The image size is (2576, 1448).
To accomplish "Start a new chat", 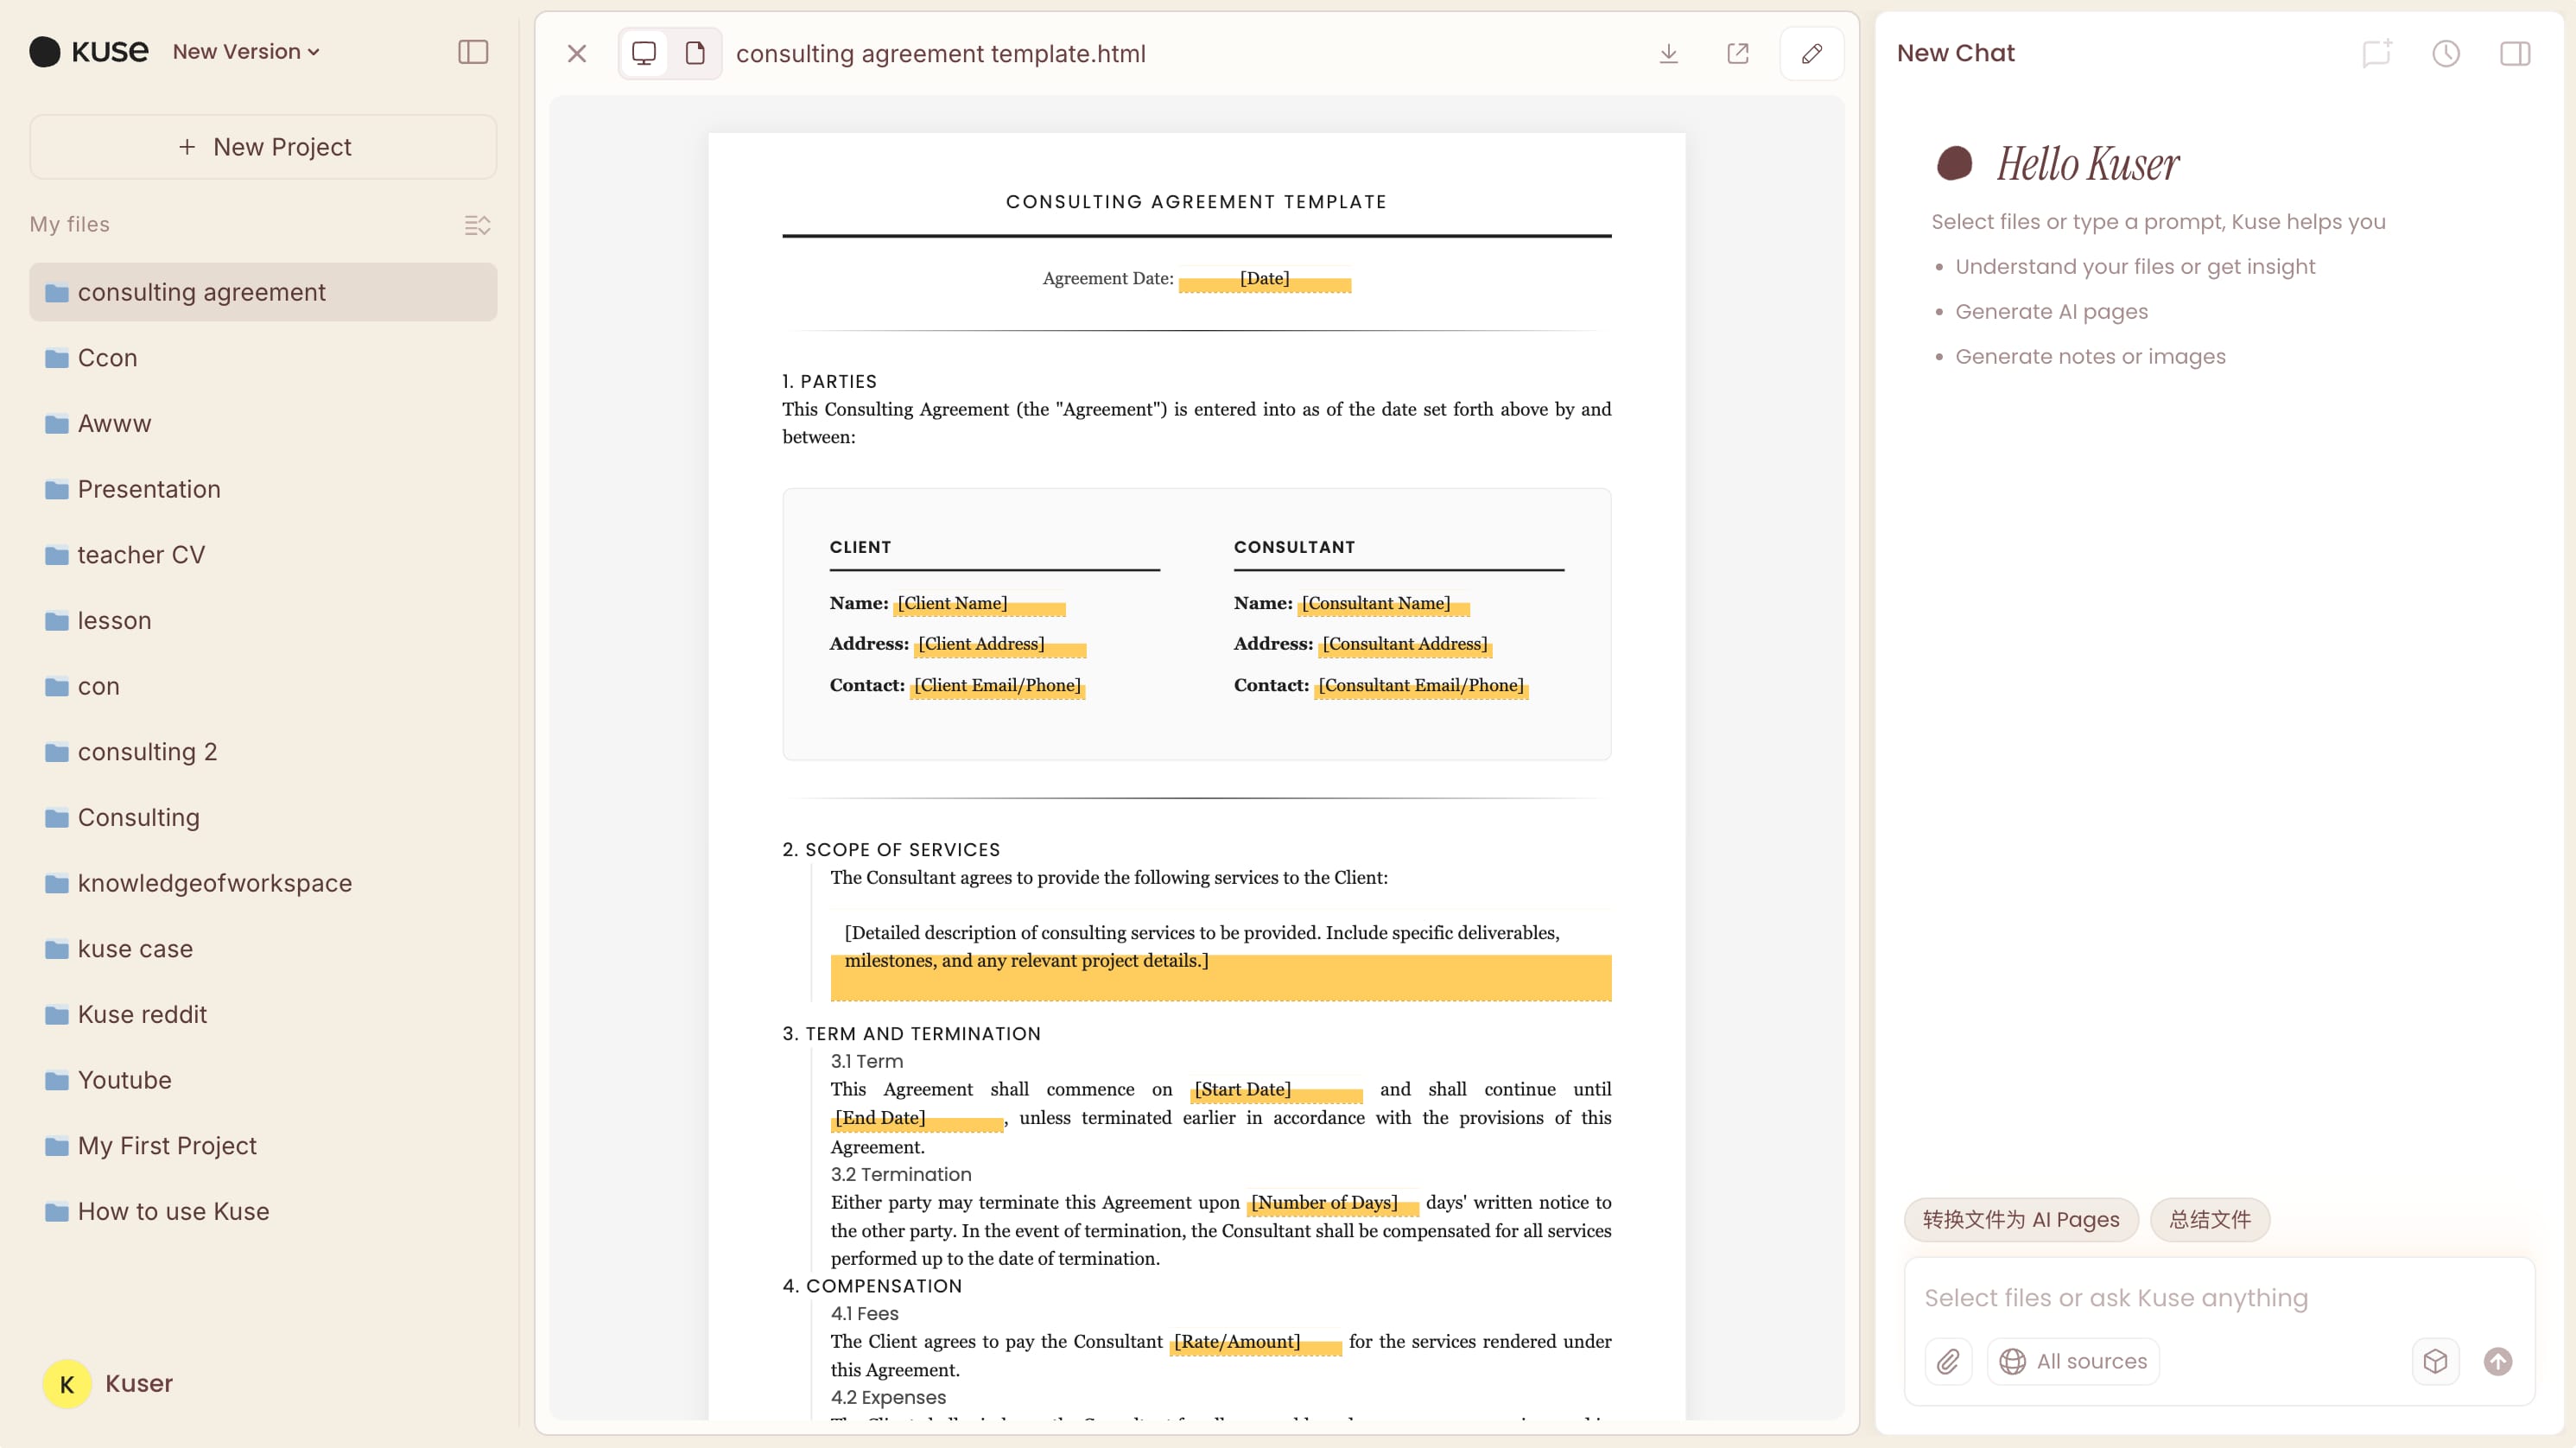I will pyautogui.click(x=2377, y=53).
